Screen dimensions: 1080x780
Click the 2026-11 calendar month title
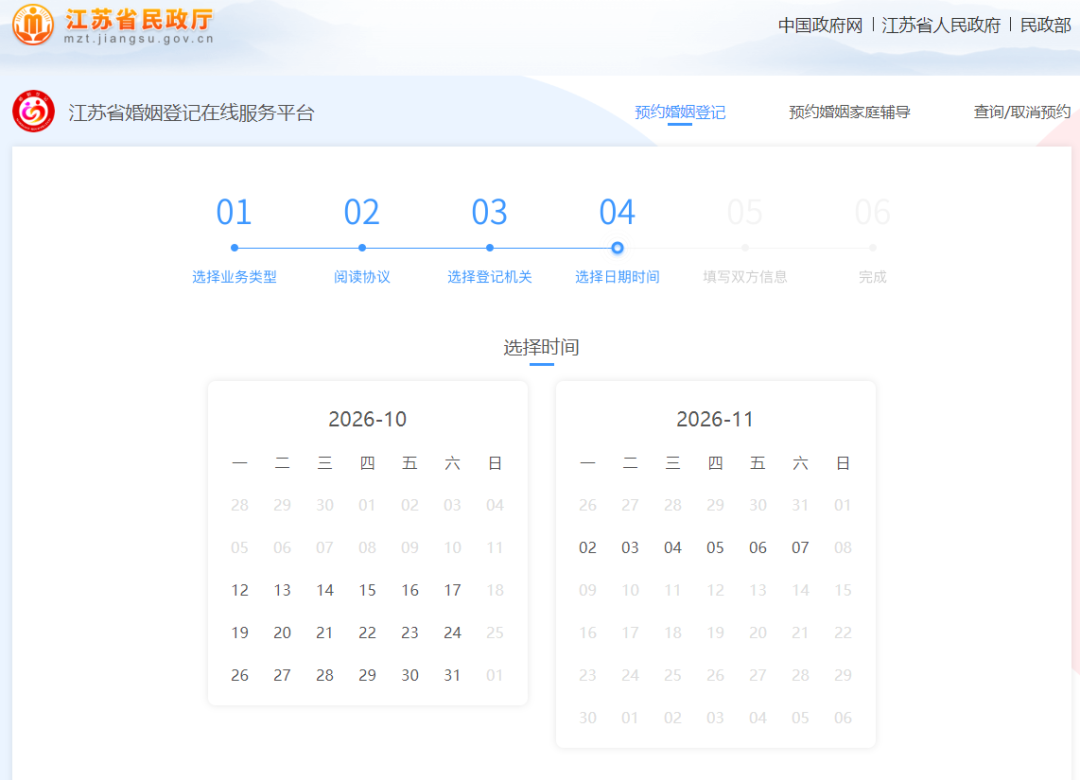click(x=715, y=419)
